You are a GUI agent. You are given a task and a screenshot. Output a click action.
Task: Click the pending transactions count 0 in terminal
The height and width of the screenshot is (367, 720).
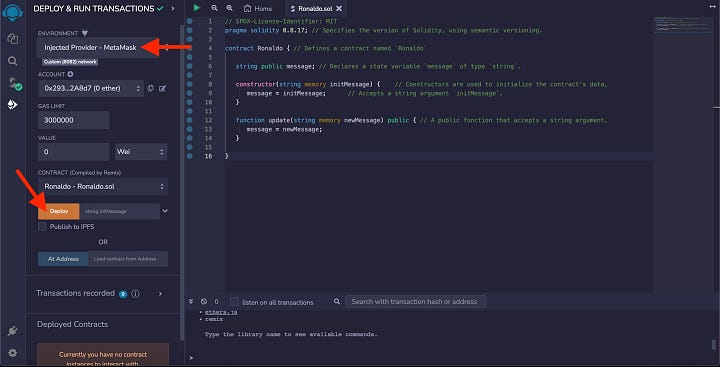click(216, 302)
